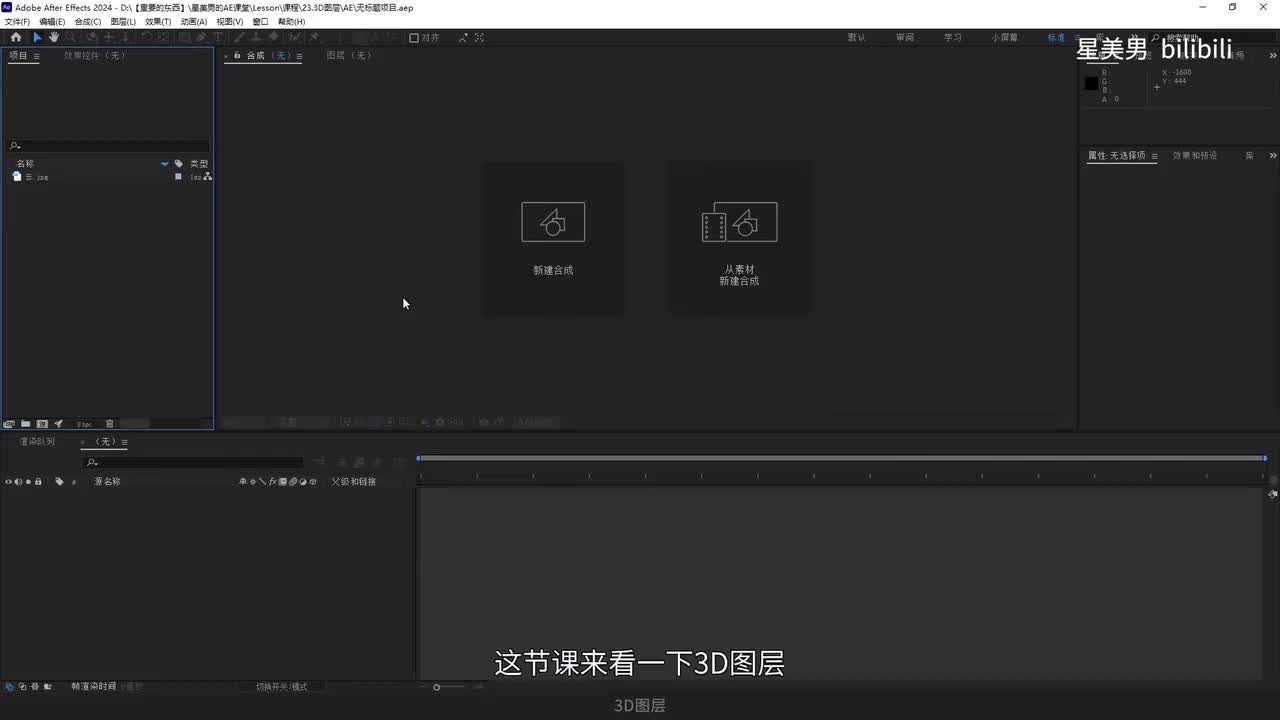Viewport: 1280px width, 720px height.
Task: Switch to the 渲染队列 tab
Action: point(38,442)
